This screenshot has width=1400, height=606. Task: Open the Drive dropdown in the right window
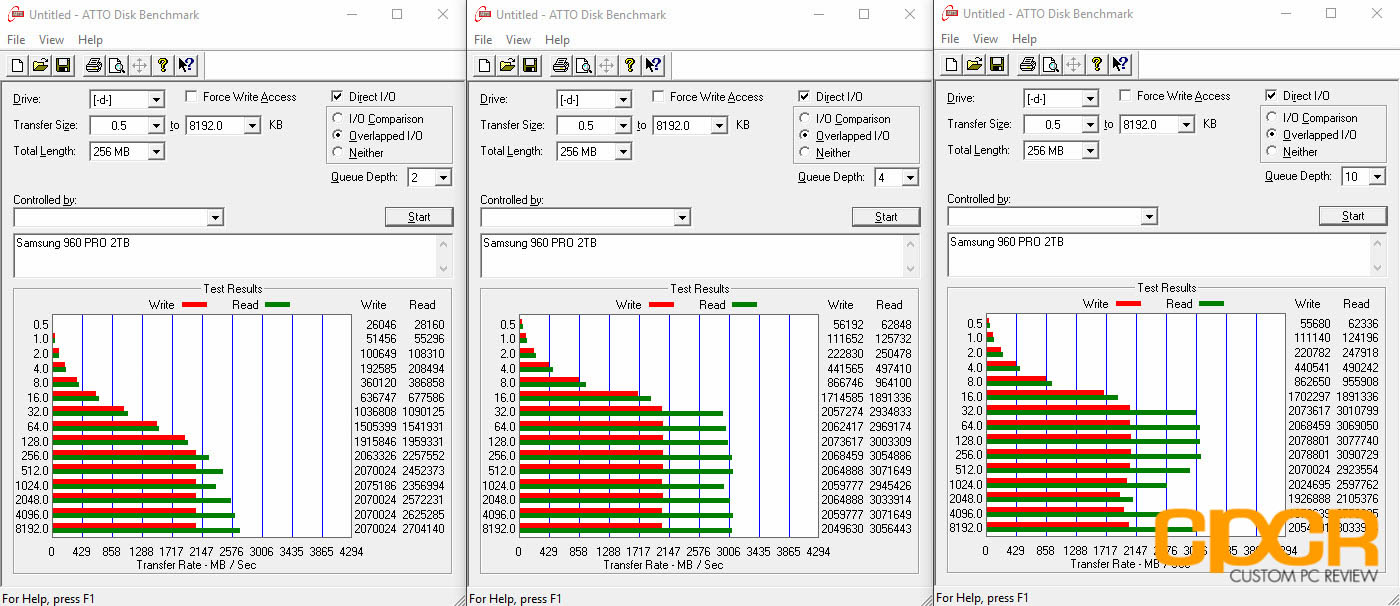coord(1090,98)
